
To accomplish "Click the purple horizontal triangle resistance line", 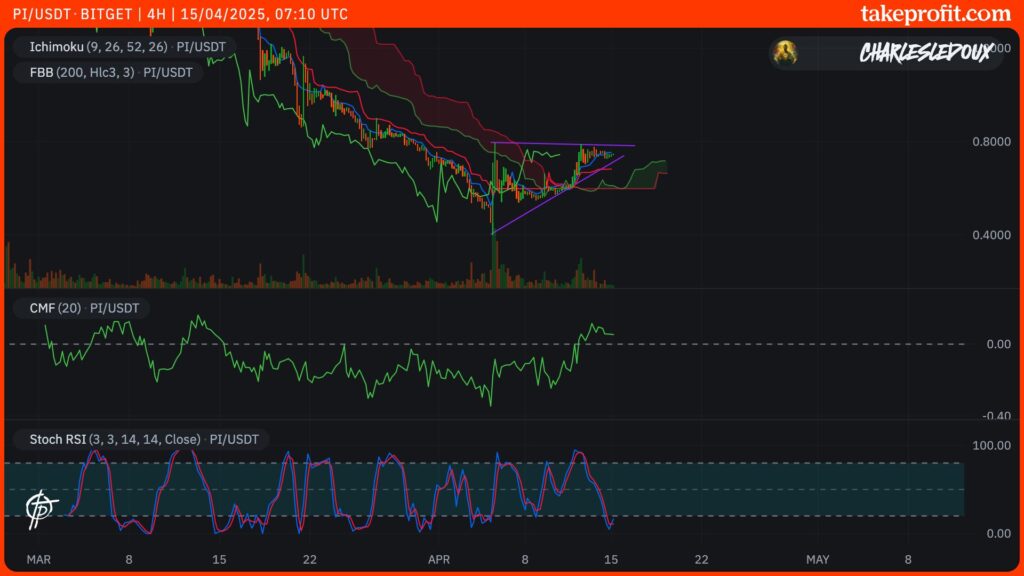I will point(560,145).
